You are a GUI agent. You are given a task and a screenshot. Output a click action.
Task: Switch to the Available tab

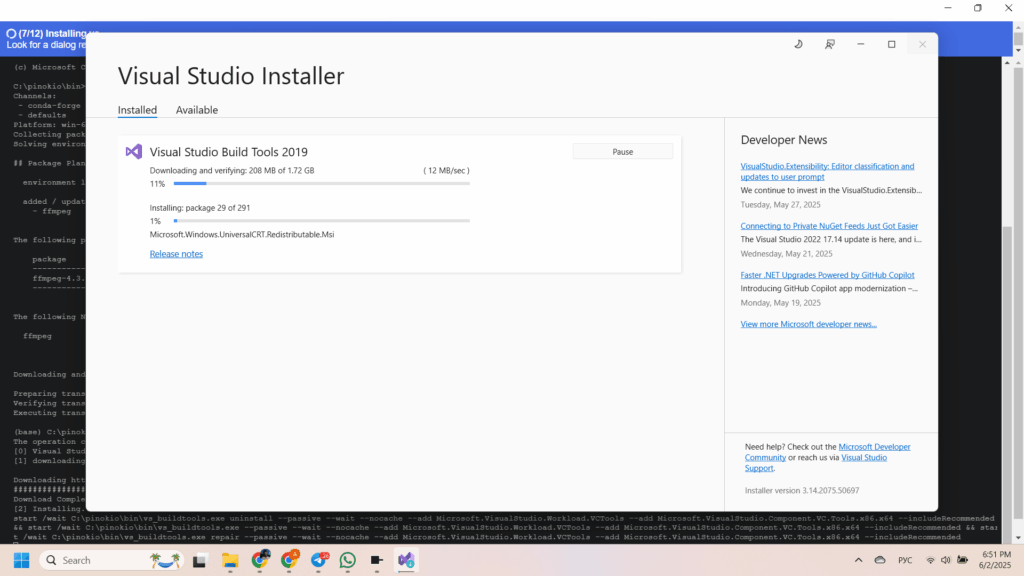pos(197,110)
